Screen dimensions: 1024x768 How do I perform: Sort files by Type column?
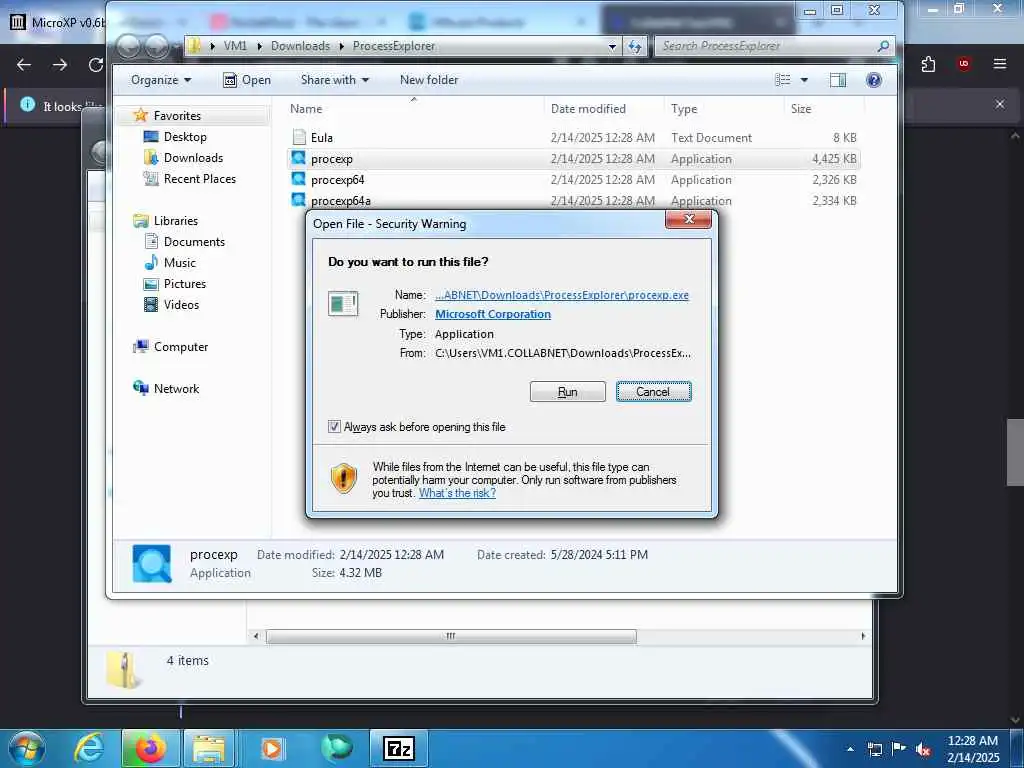tap(684, 109)
